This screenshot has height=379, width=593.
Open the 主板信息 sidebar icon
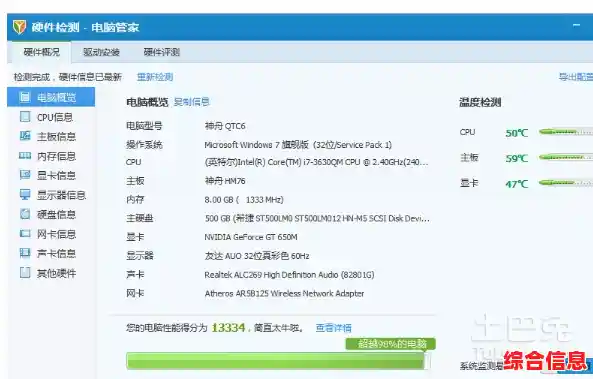(25, 136)
